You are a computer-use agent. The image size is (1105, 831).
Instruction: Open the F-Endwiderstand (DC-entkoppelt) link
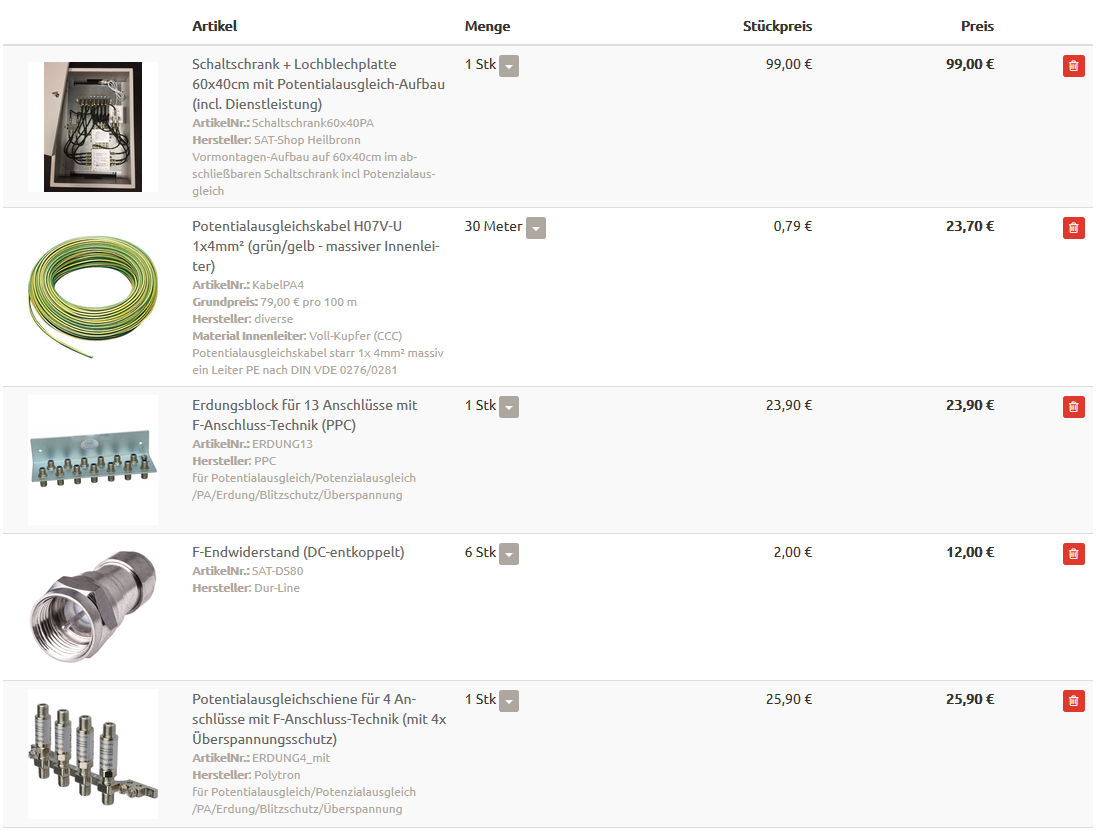coord(298,552)
